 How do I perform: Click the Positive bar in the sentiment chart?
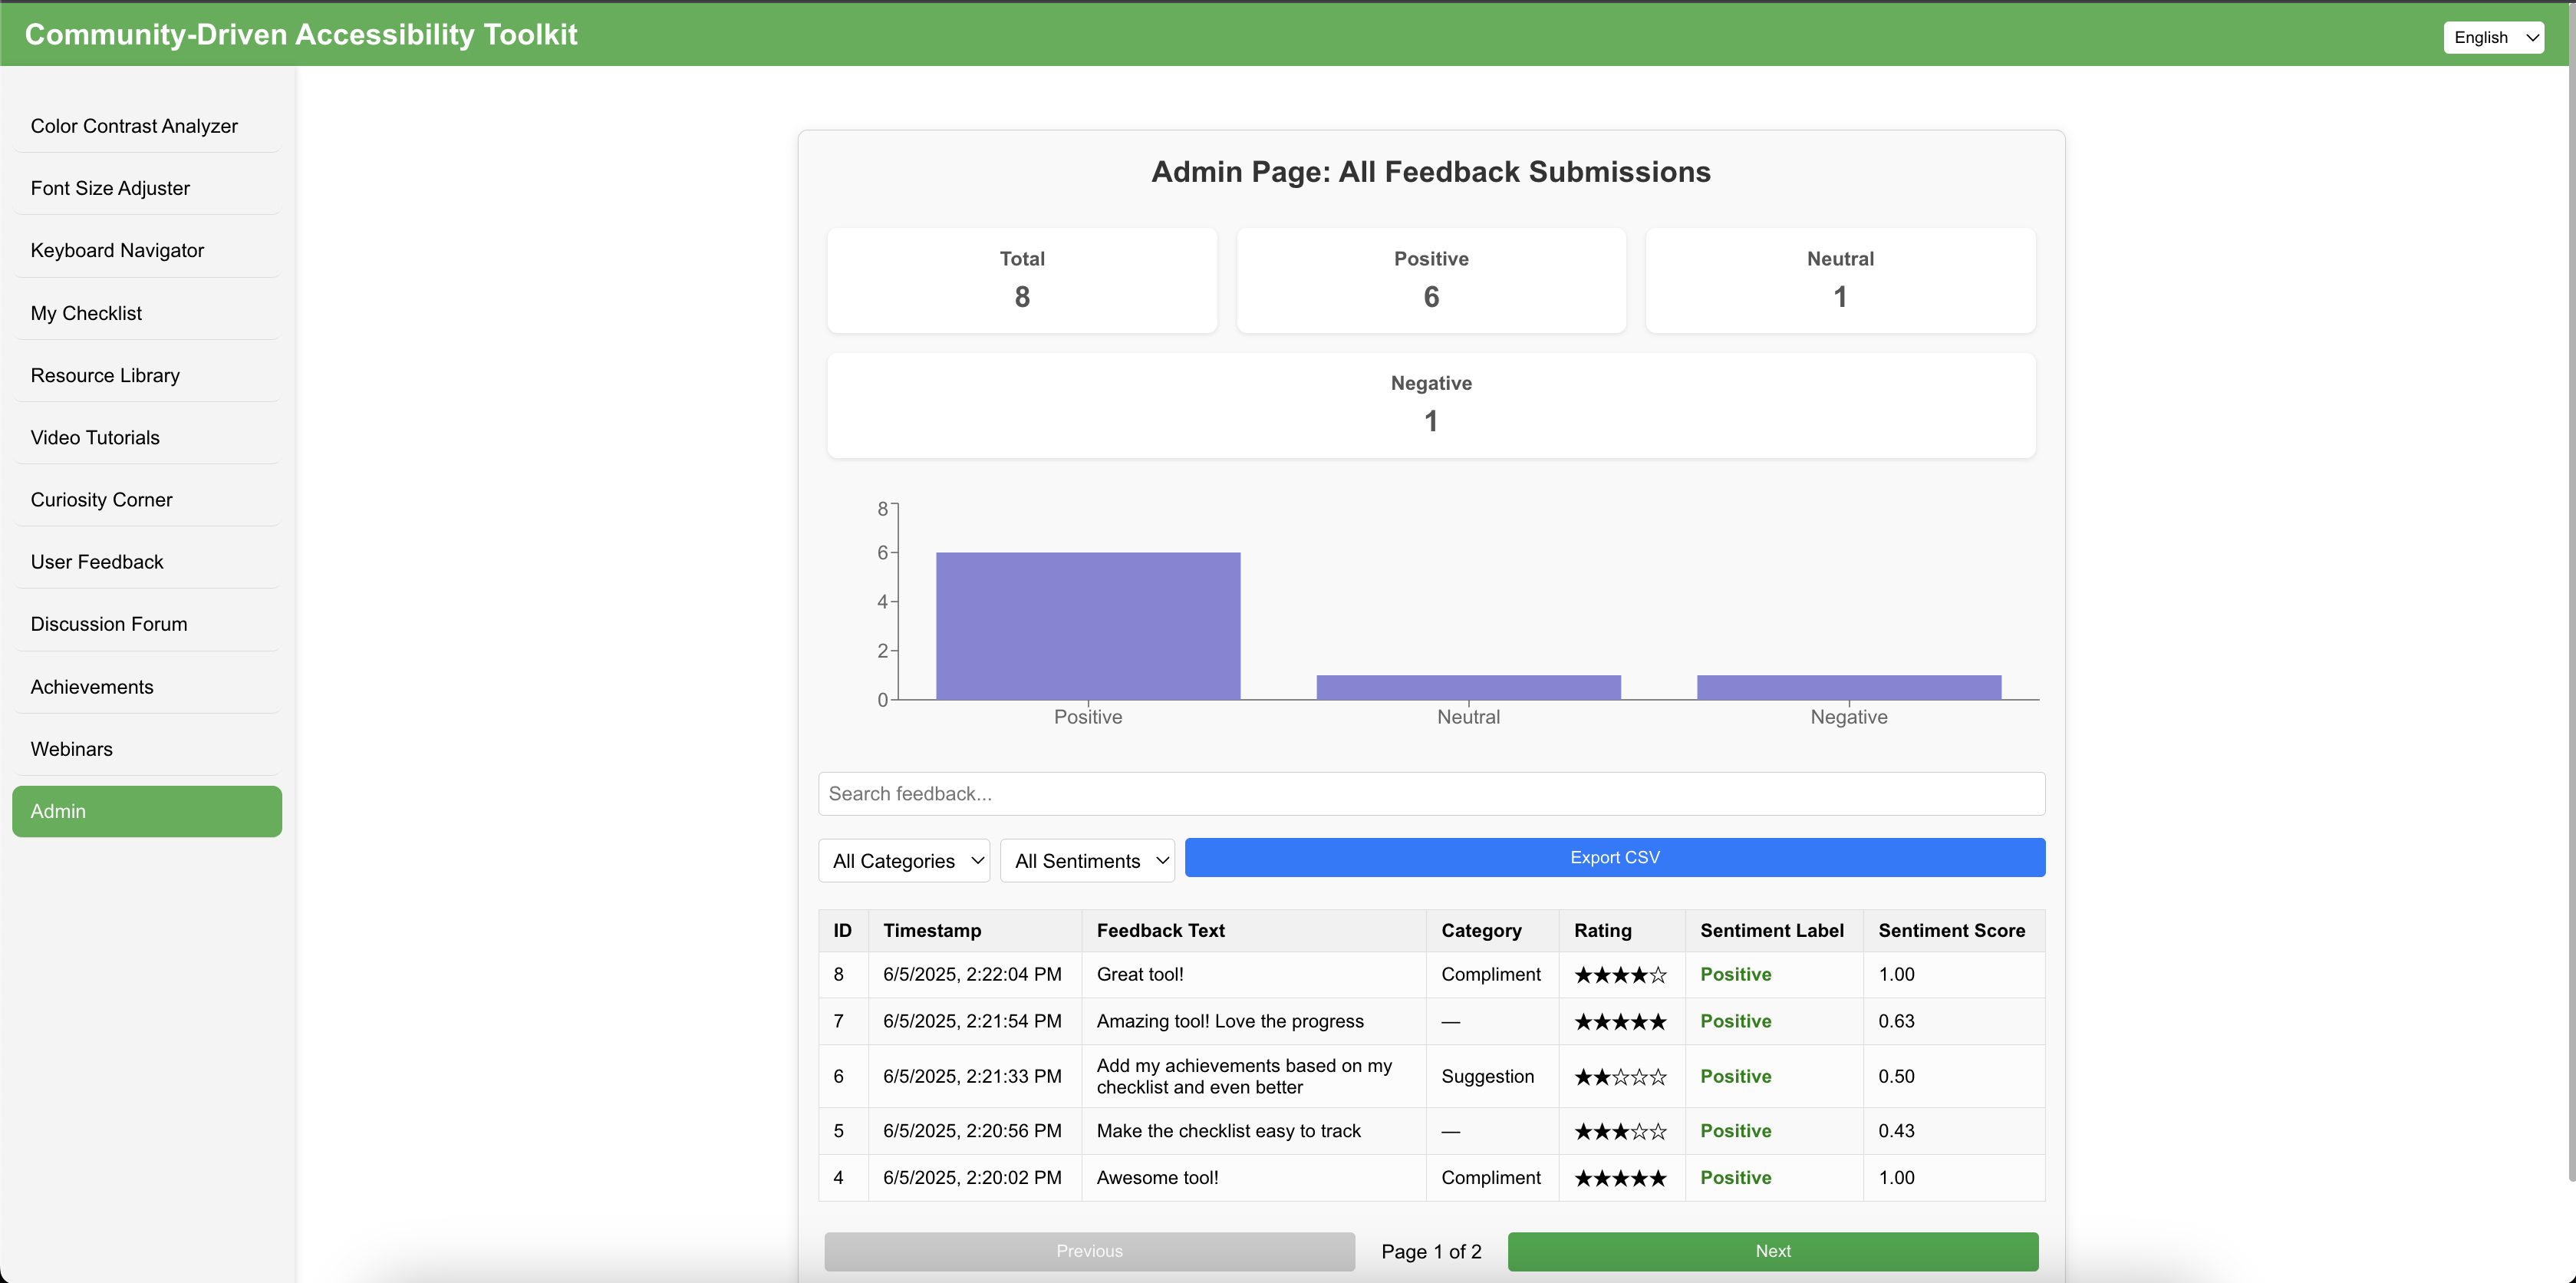coord(1087,624)
